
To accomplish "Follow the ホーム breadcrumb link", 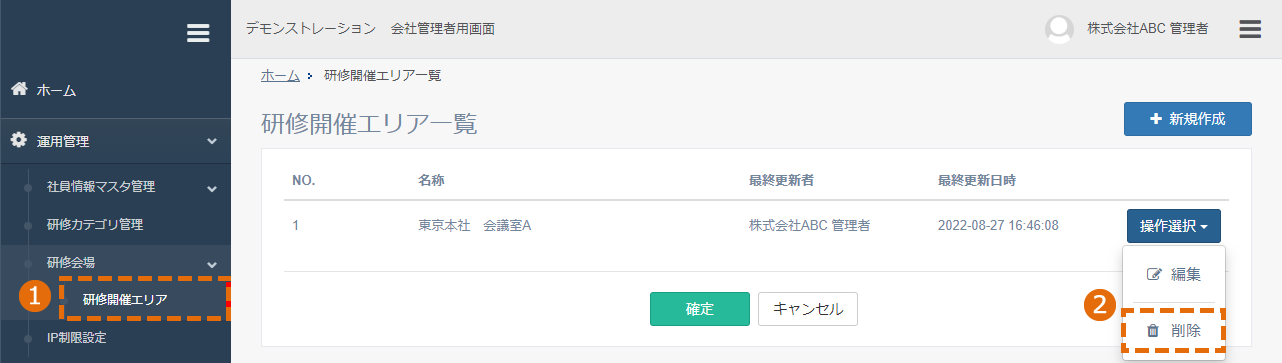I will [x=280, y=75].
